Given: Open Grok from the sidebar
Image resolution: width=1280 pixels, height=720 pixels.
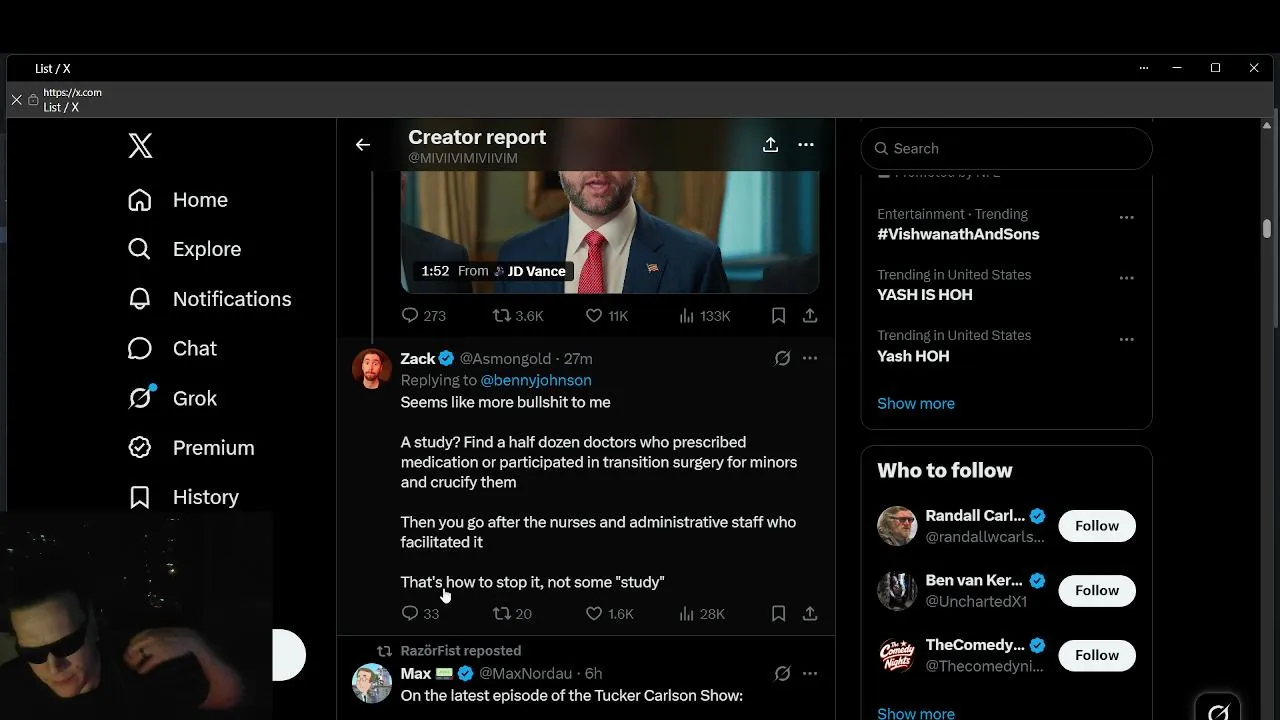Looking at the screenshot, I should coord(172,398).
